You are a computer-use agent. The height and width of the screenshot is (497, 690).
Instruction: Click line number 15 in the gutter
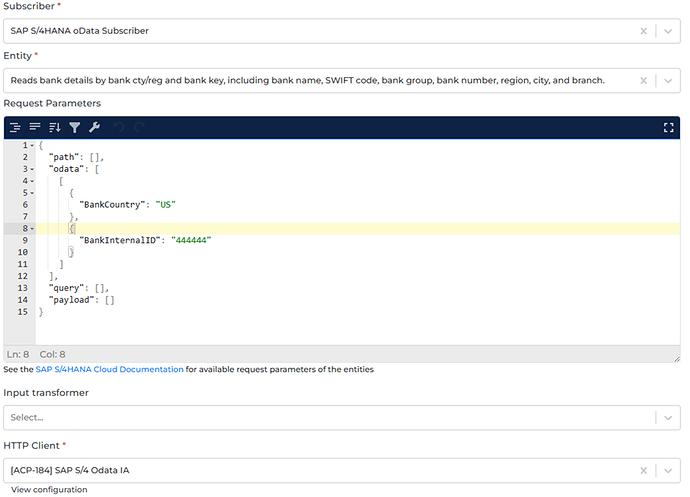pos(23,312)
